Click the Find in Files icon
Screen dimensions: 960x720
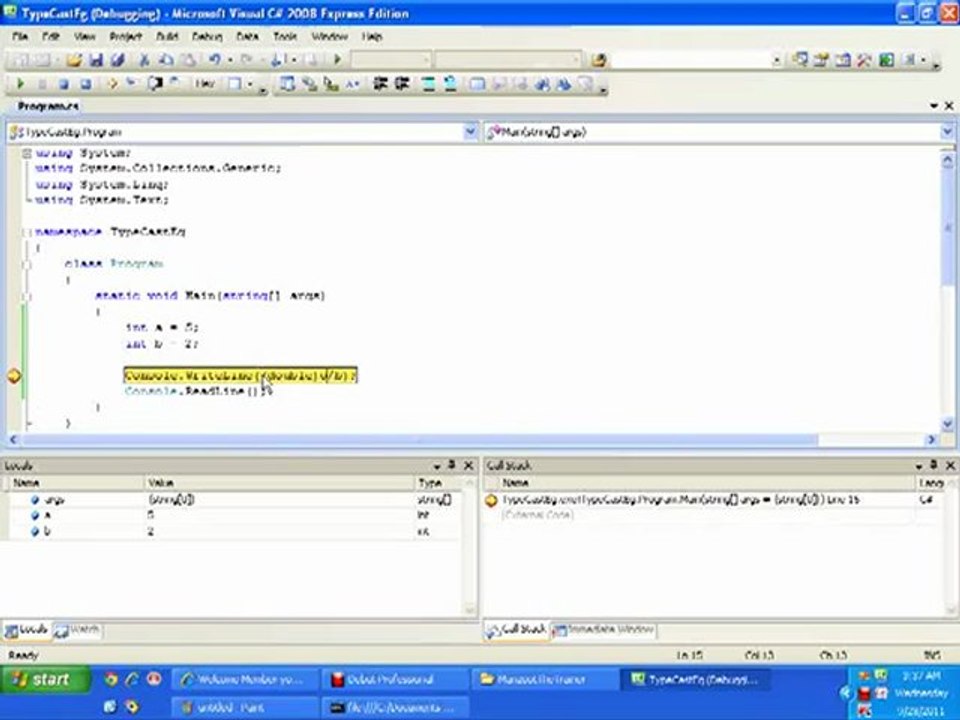[x=599, y=60]
